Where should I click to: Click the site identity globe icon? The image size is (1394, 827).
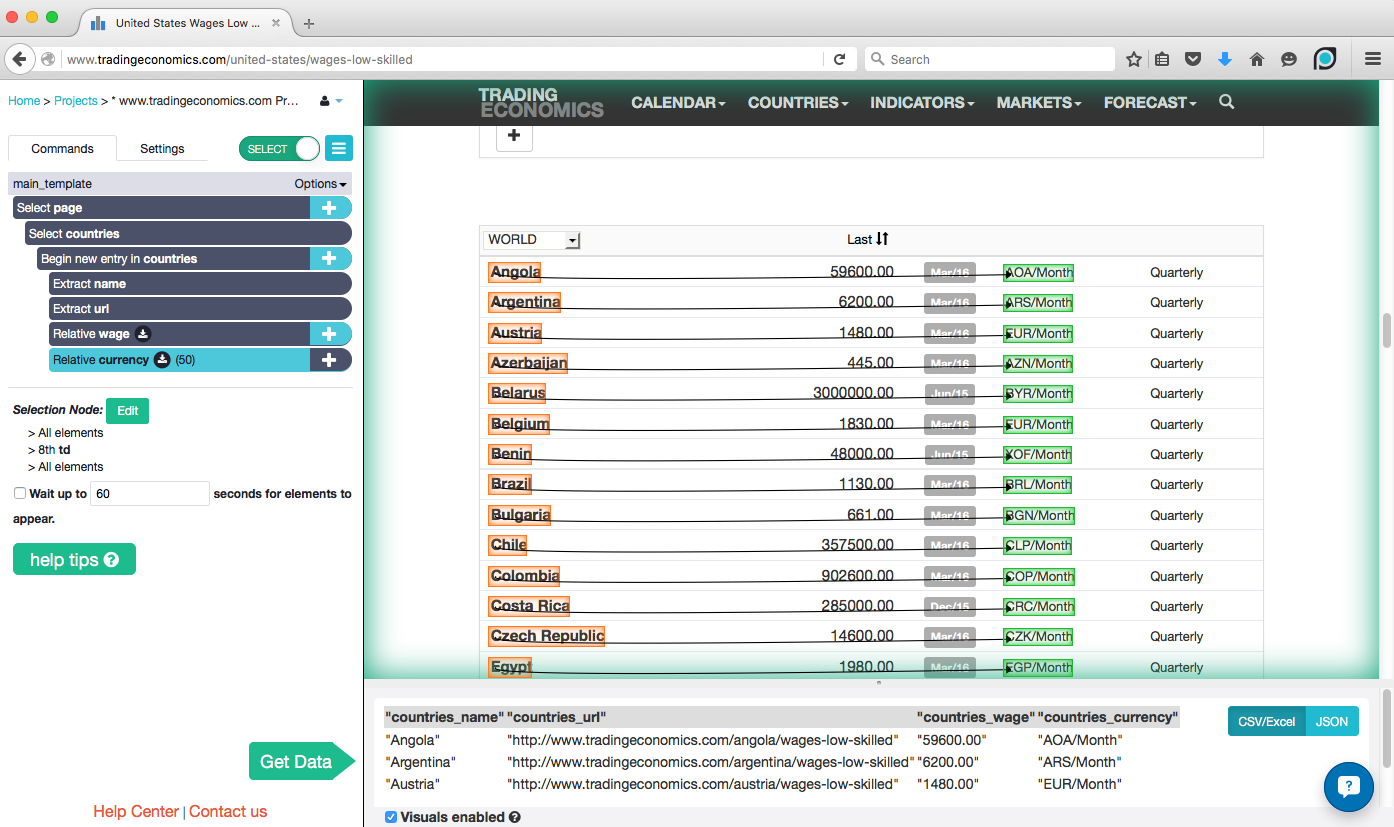coord(48,59)
